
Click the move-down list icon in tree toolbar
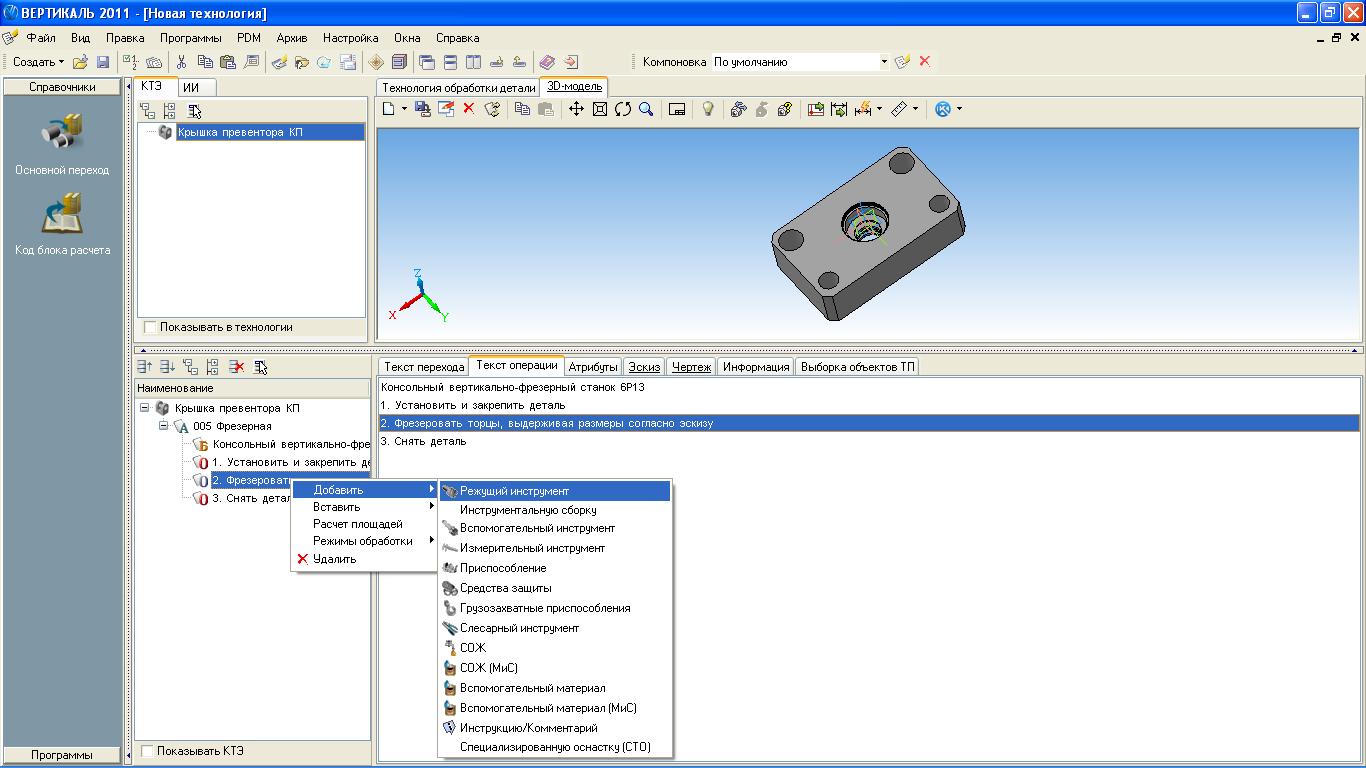168,367
